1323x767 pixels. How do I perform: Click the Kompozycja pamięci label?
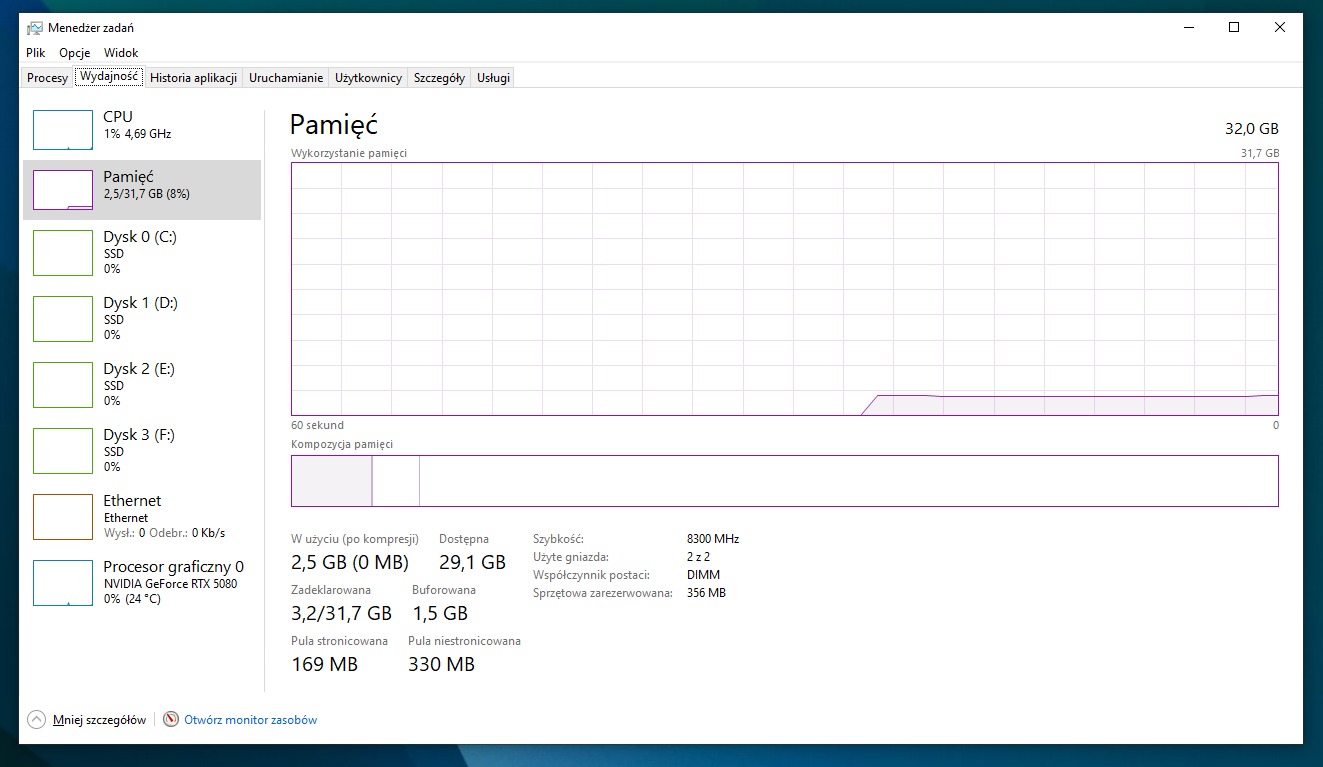[342, 444]
